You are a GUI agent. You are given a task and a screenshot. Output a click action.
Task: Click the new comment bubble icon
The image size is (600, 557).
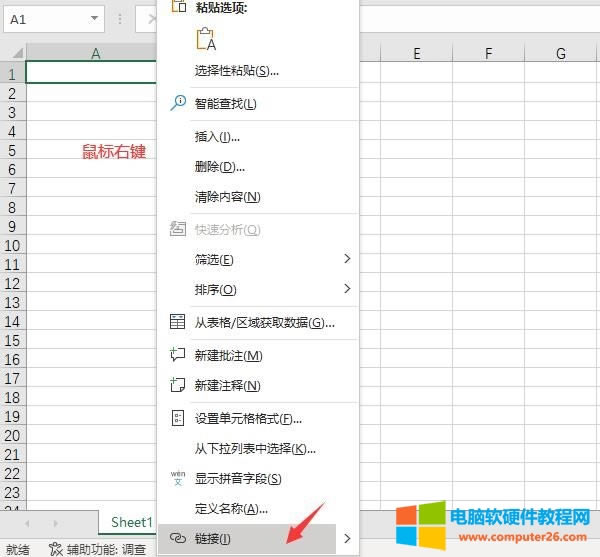point(178,355)
